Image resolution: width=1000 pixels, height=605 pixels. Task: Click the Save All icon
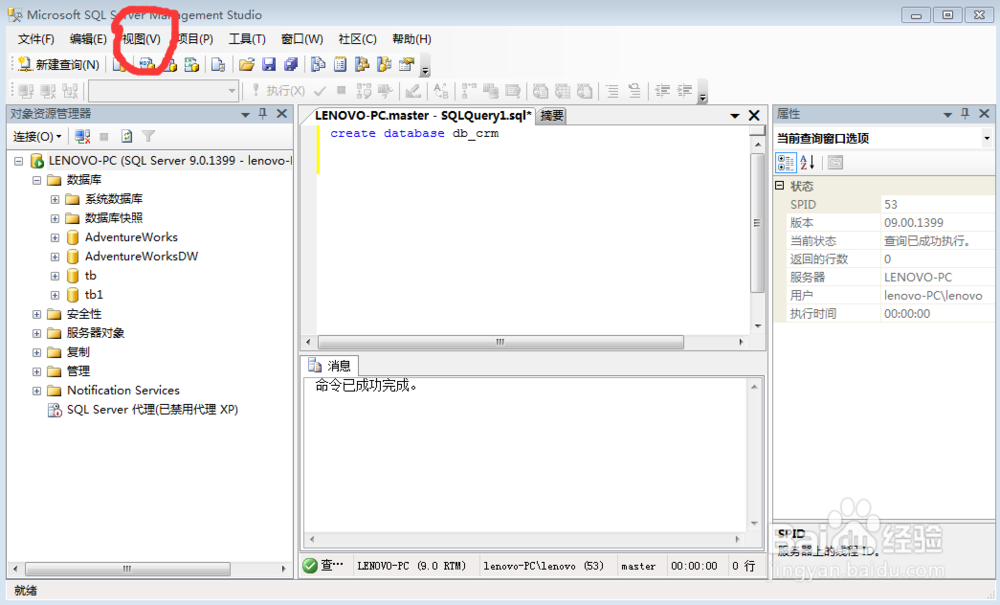(x=291, y=64)
